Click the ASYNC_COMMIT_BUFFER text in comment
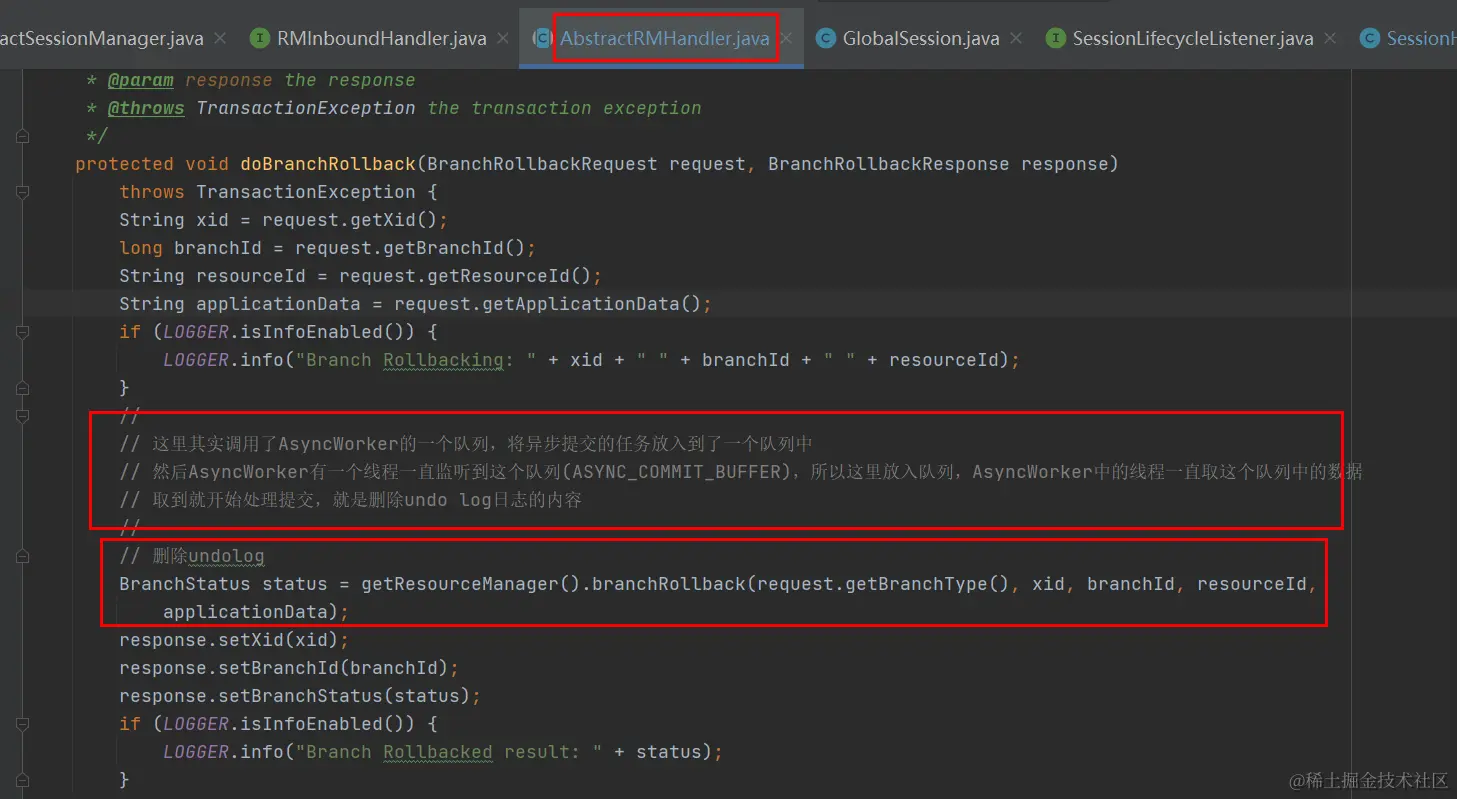This screenshot has width=1457, height=799. [x=675, y=472]
